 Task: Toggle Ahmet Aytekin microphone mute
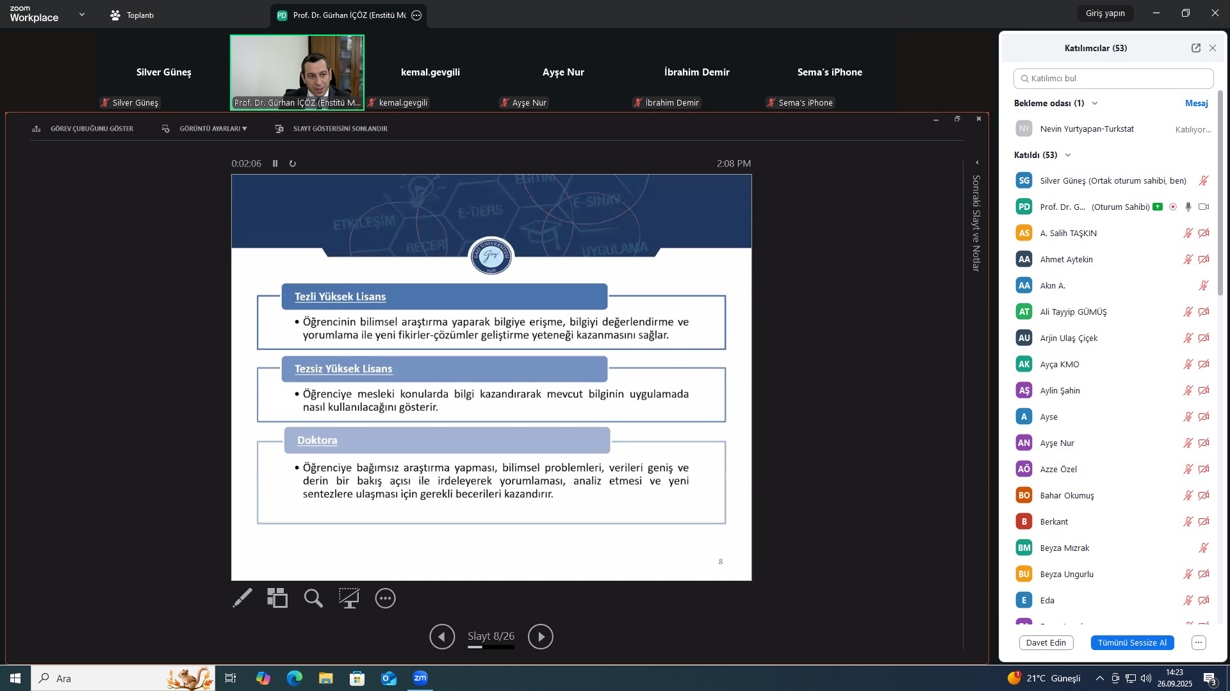(1188, 259)
